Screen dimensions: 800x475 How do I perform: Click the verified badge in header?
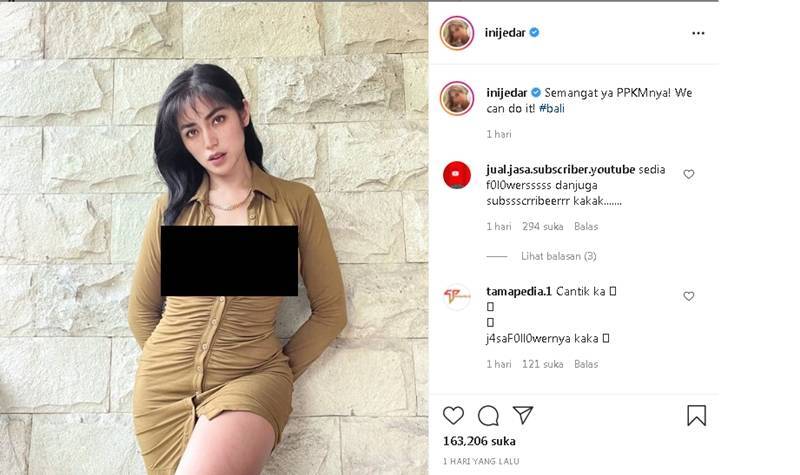click(534, 33)
